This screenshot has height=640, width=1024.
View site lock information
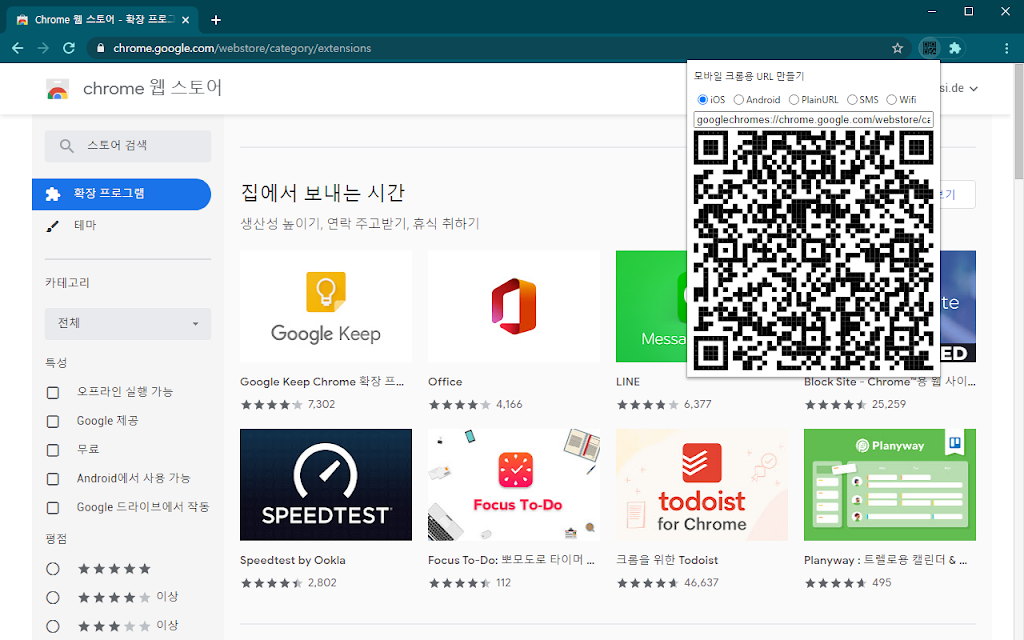100,48
